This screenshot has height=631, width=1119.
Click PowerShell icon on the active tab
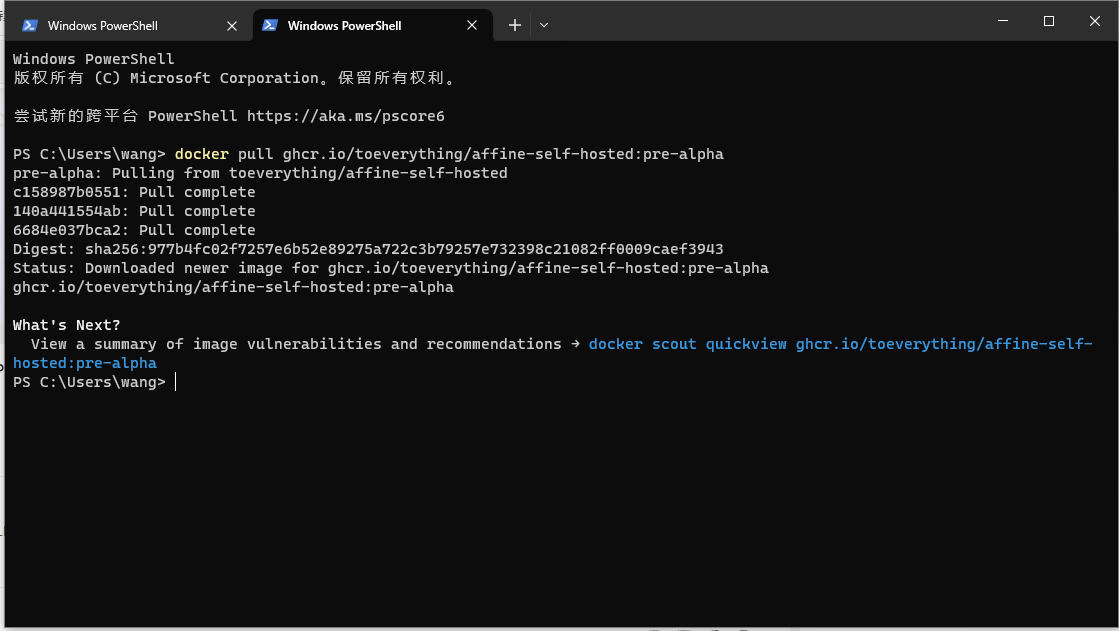tap(270, 26)
